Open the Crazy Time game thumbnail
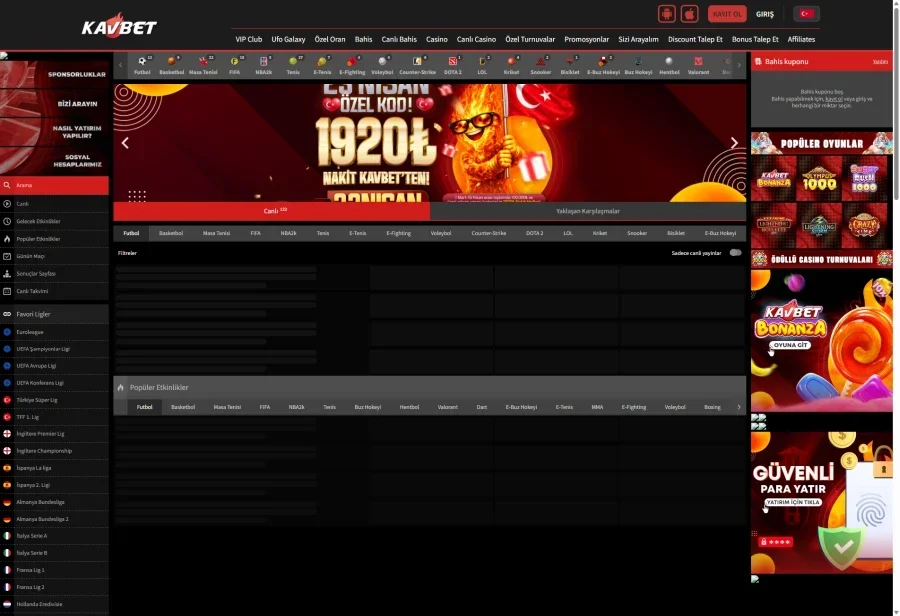This screenshot has height=616, width=900. 864,224
